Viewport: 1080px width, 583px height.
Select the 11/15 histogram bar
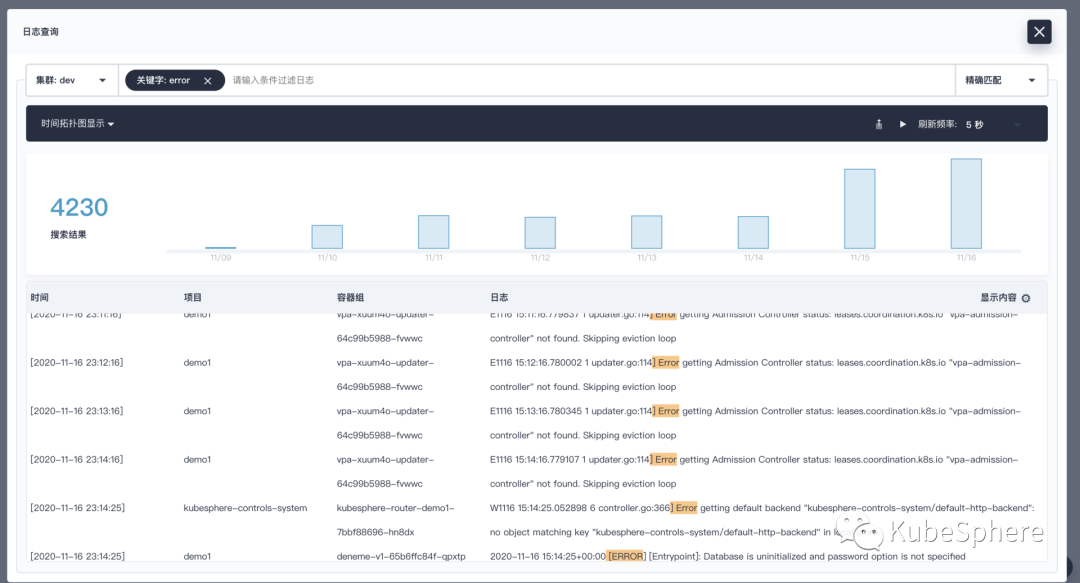tap(860, 209)
